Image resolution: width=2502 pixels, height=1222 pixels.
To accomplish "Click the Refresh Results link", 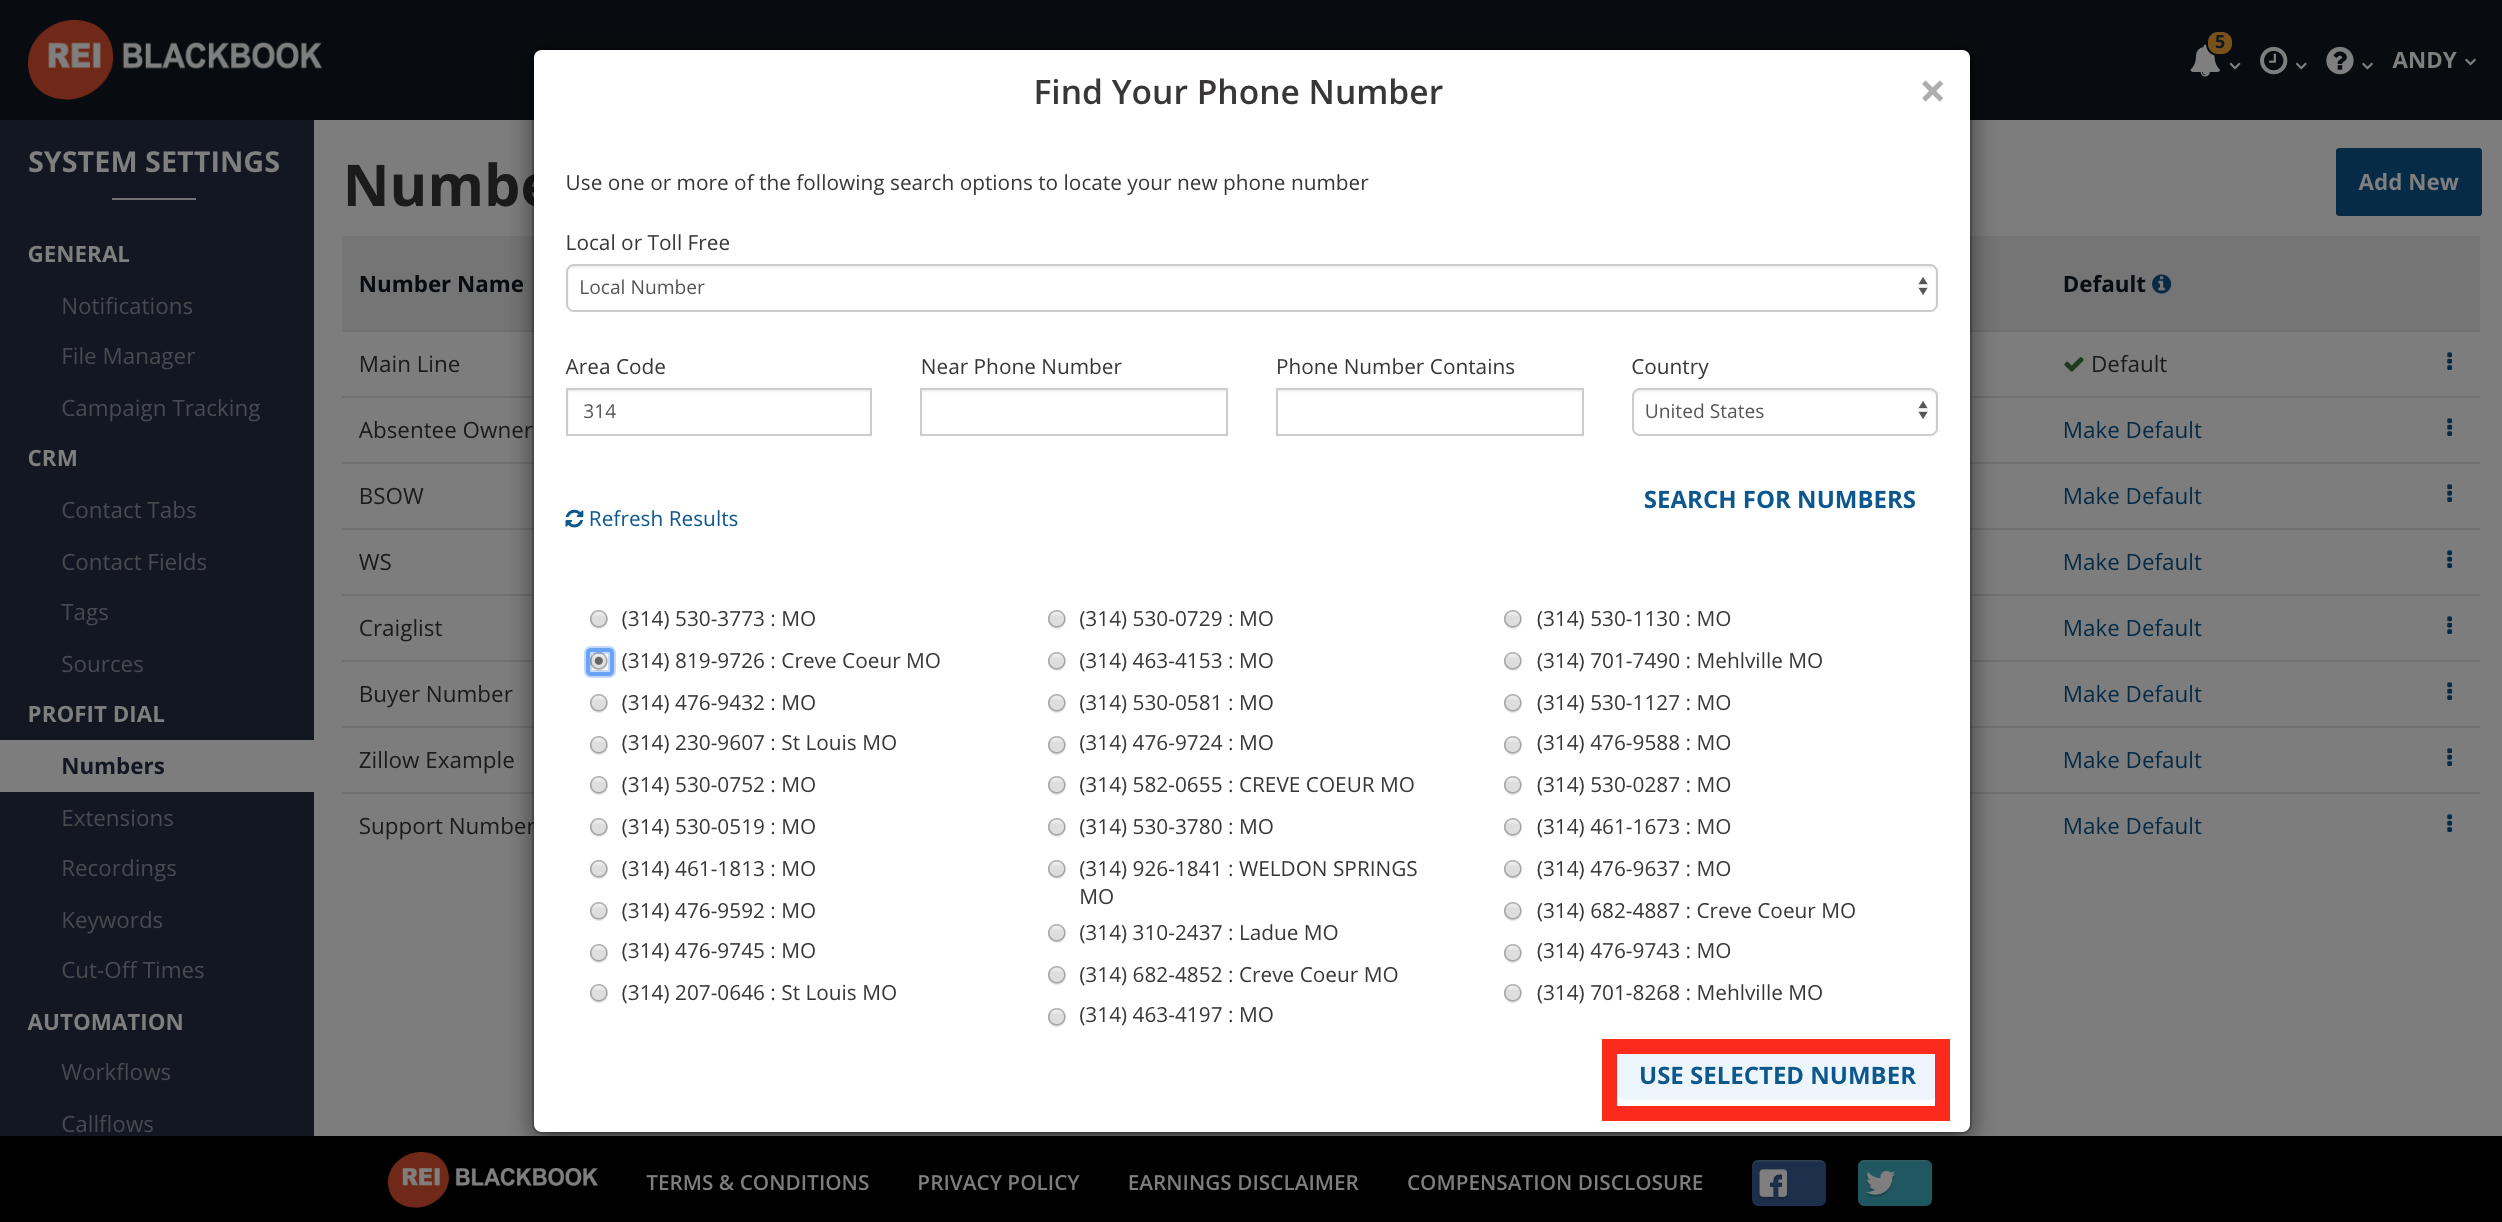I will pyautogui.click(x=651, y=518).
